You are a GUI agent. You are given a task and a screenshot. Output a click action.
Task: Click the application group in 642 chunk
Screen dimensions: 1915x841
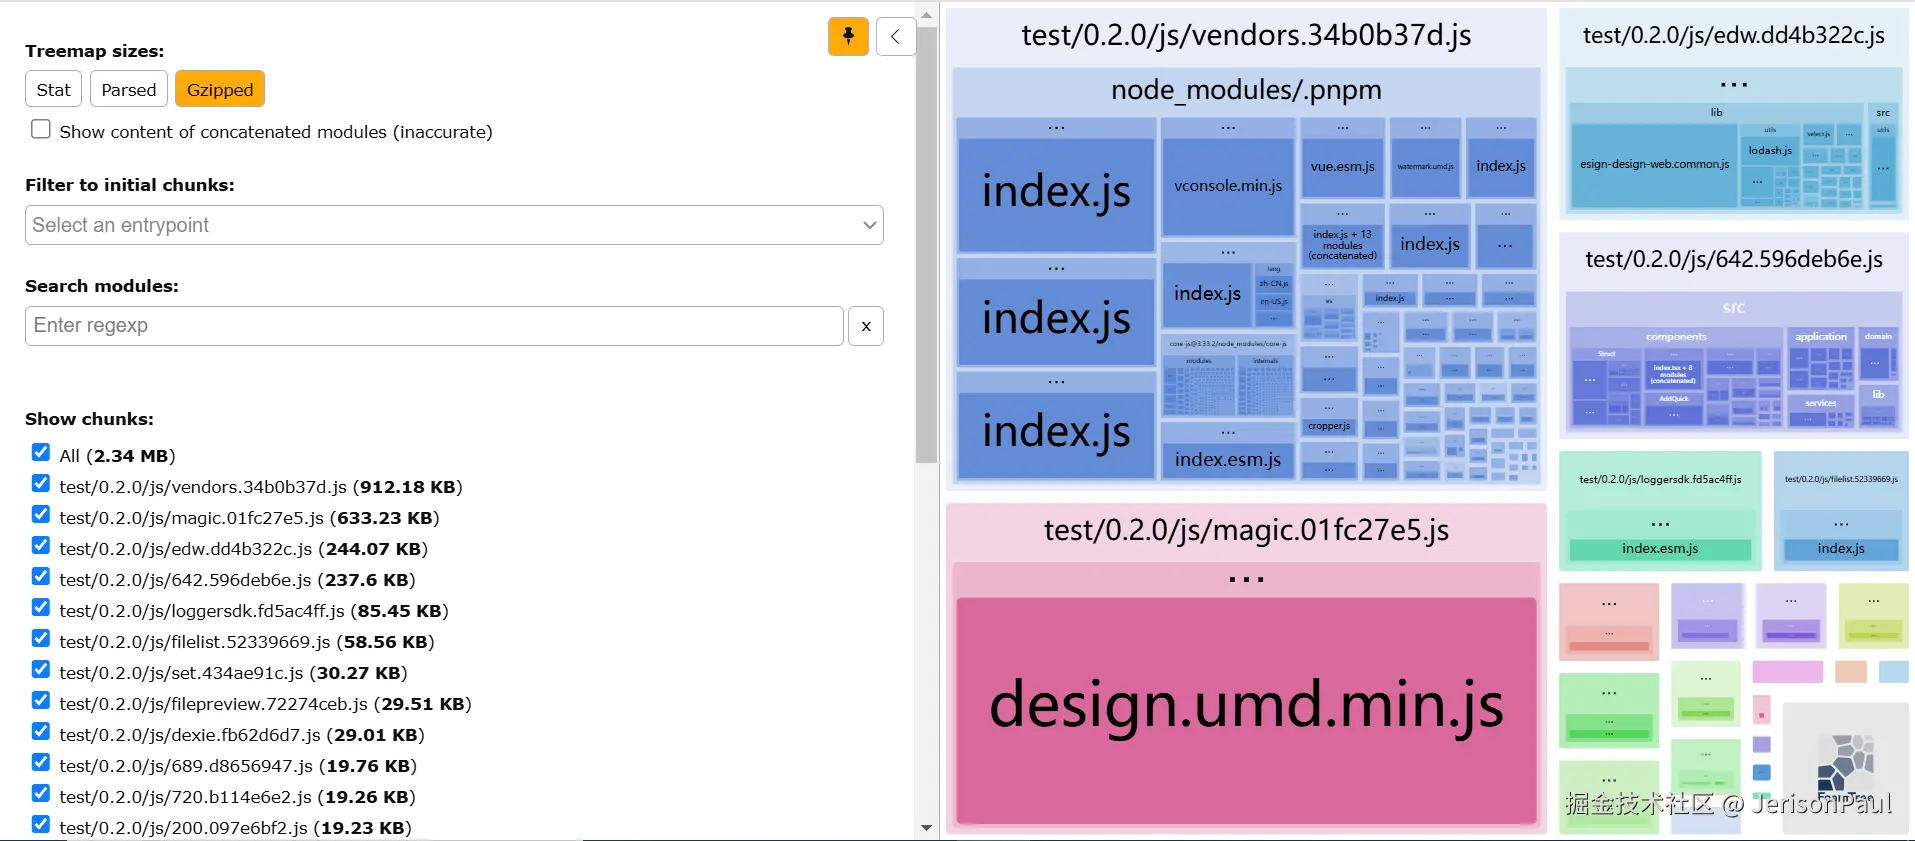tap(1820, 337)
